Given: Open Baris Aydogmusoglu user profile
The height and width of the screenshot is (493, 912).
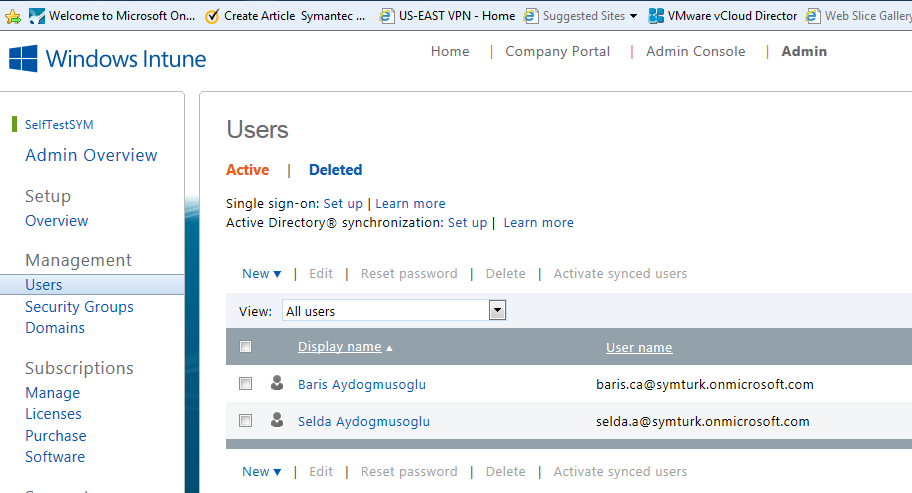Looking at the screenshot, I should (x=362, y=384).
